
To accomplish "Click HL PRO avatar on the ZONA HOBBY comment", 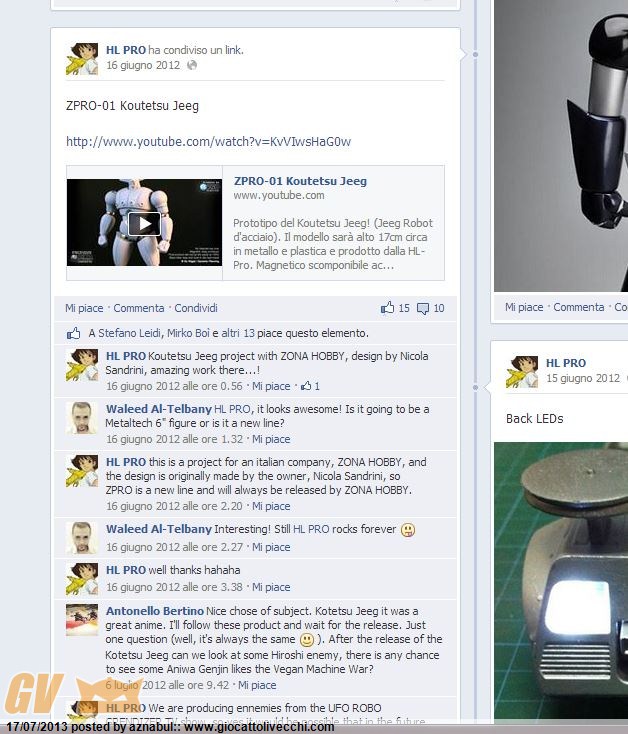I will click(82, 365).
